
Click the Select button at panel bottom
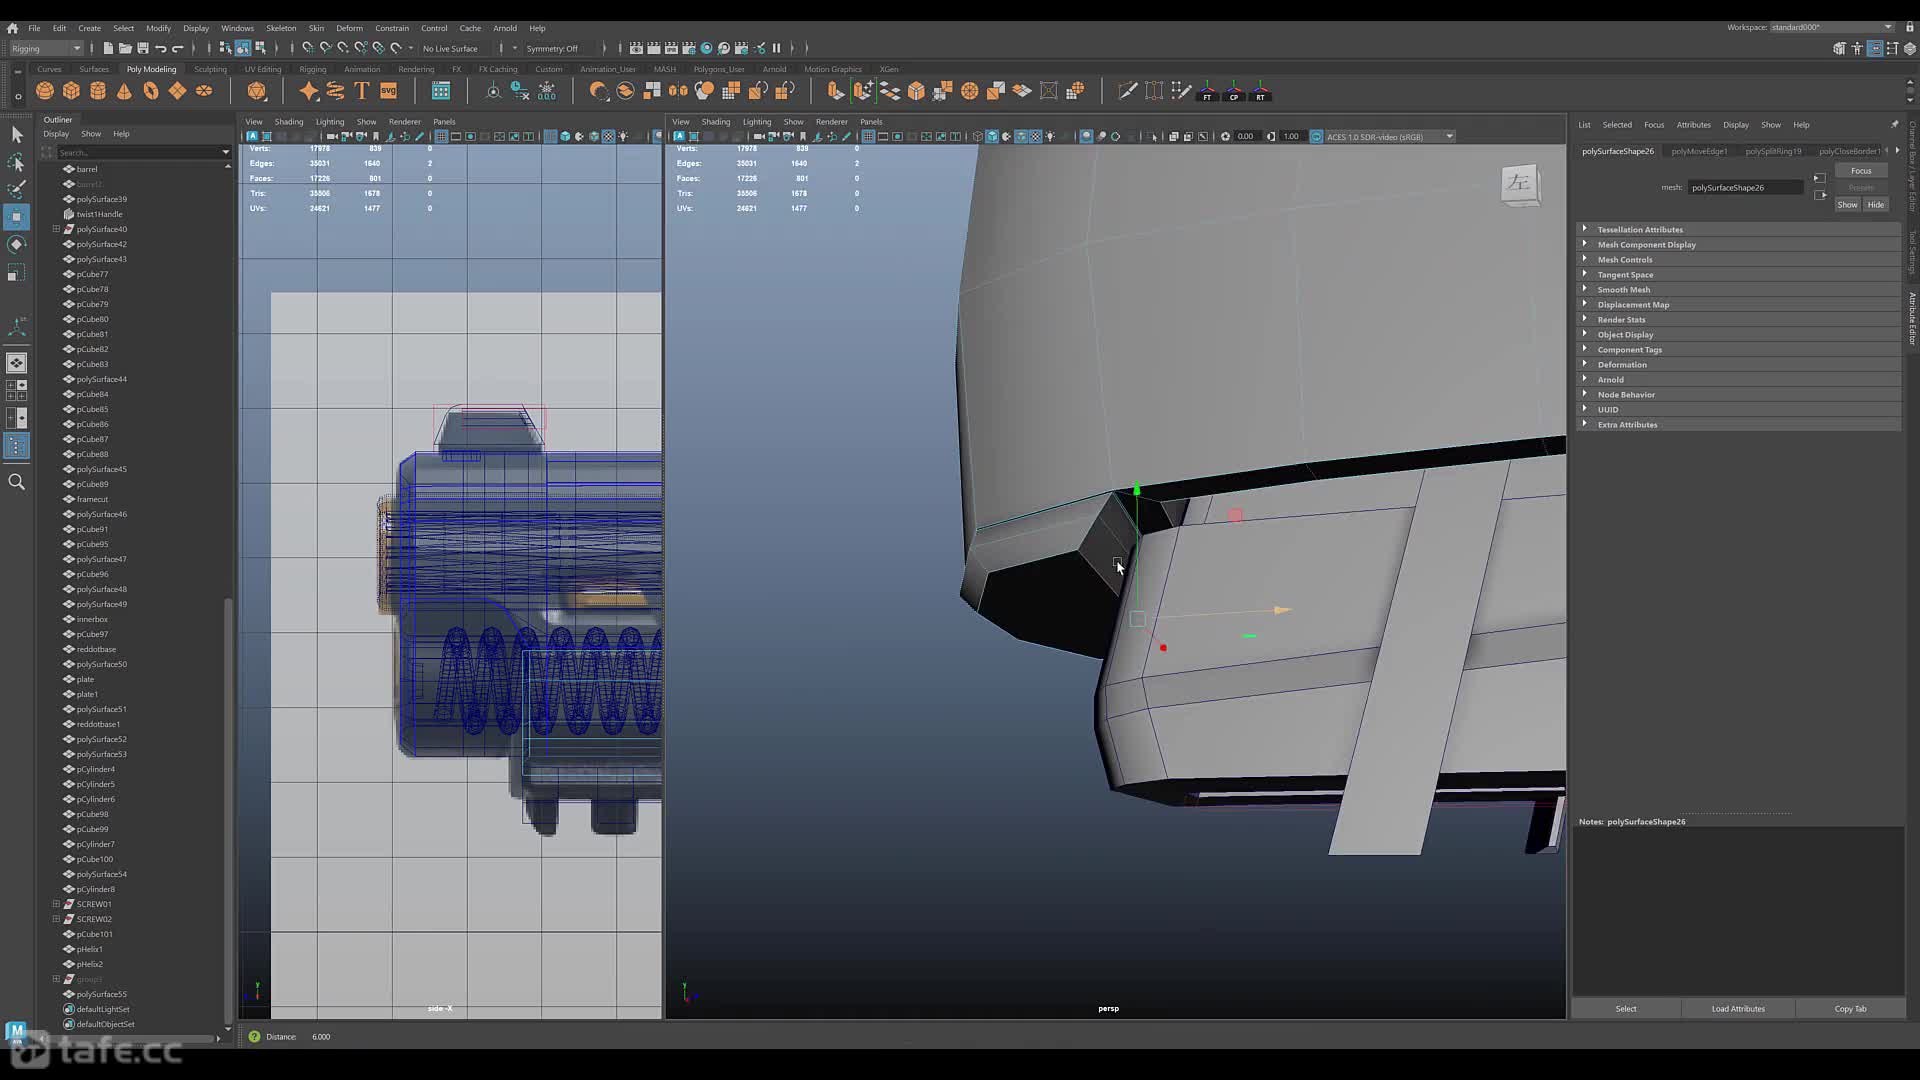click(1626, 1009)
